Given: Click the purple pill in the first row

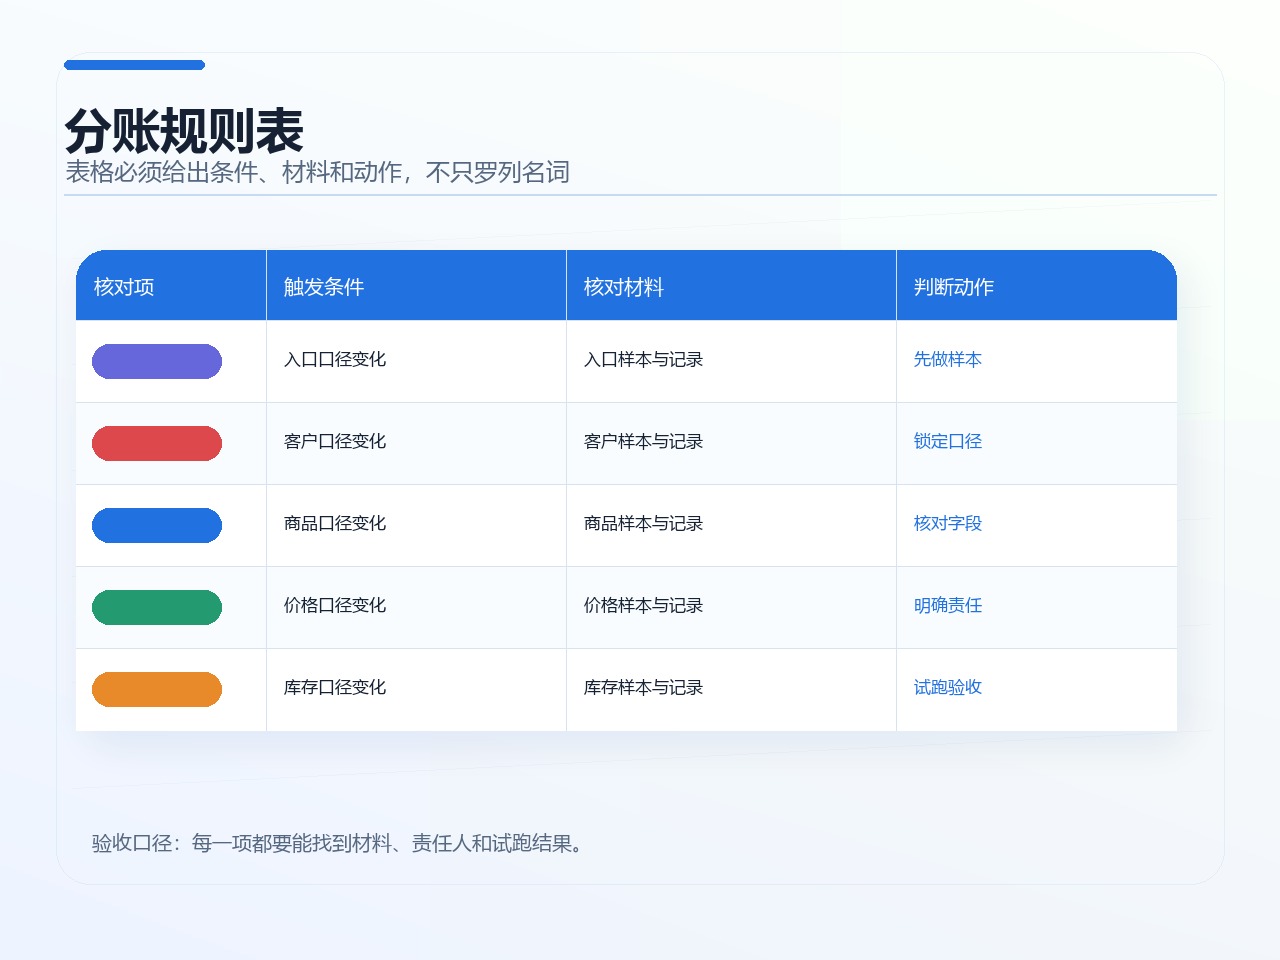Looking at the screenshot, I should [157, 361].
